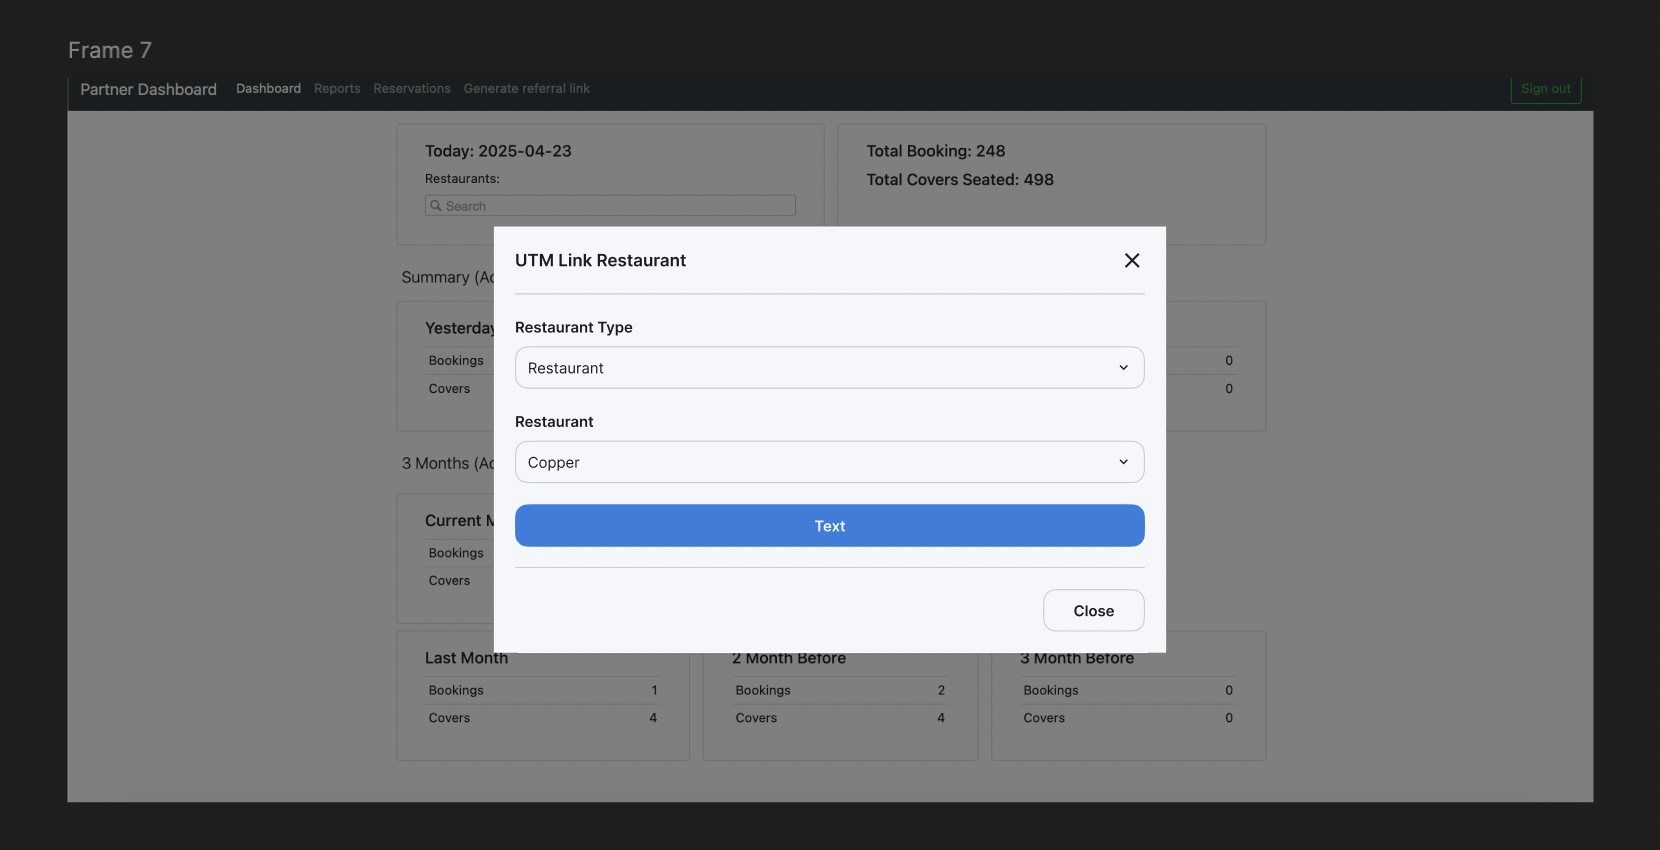Switch to the Dashboard nav item

pyautogui.click(x=268, y=89)
